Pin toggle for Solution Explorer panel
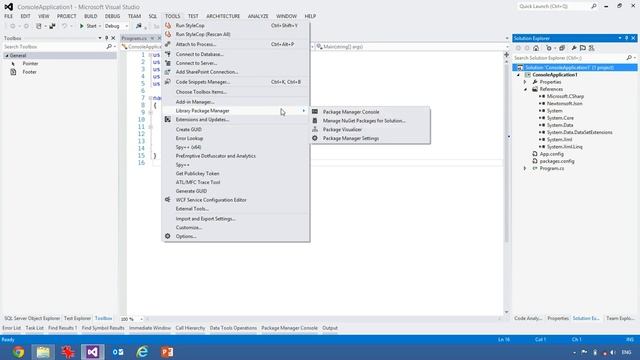The width and height of the screenshot is (640, 360). [627, 38]
